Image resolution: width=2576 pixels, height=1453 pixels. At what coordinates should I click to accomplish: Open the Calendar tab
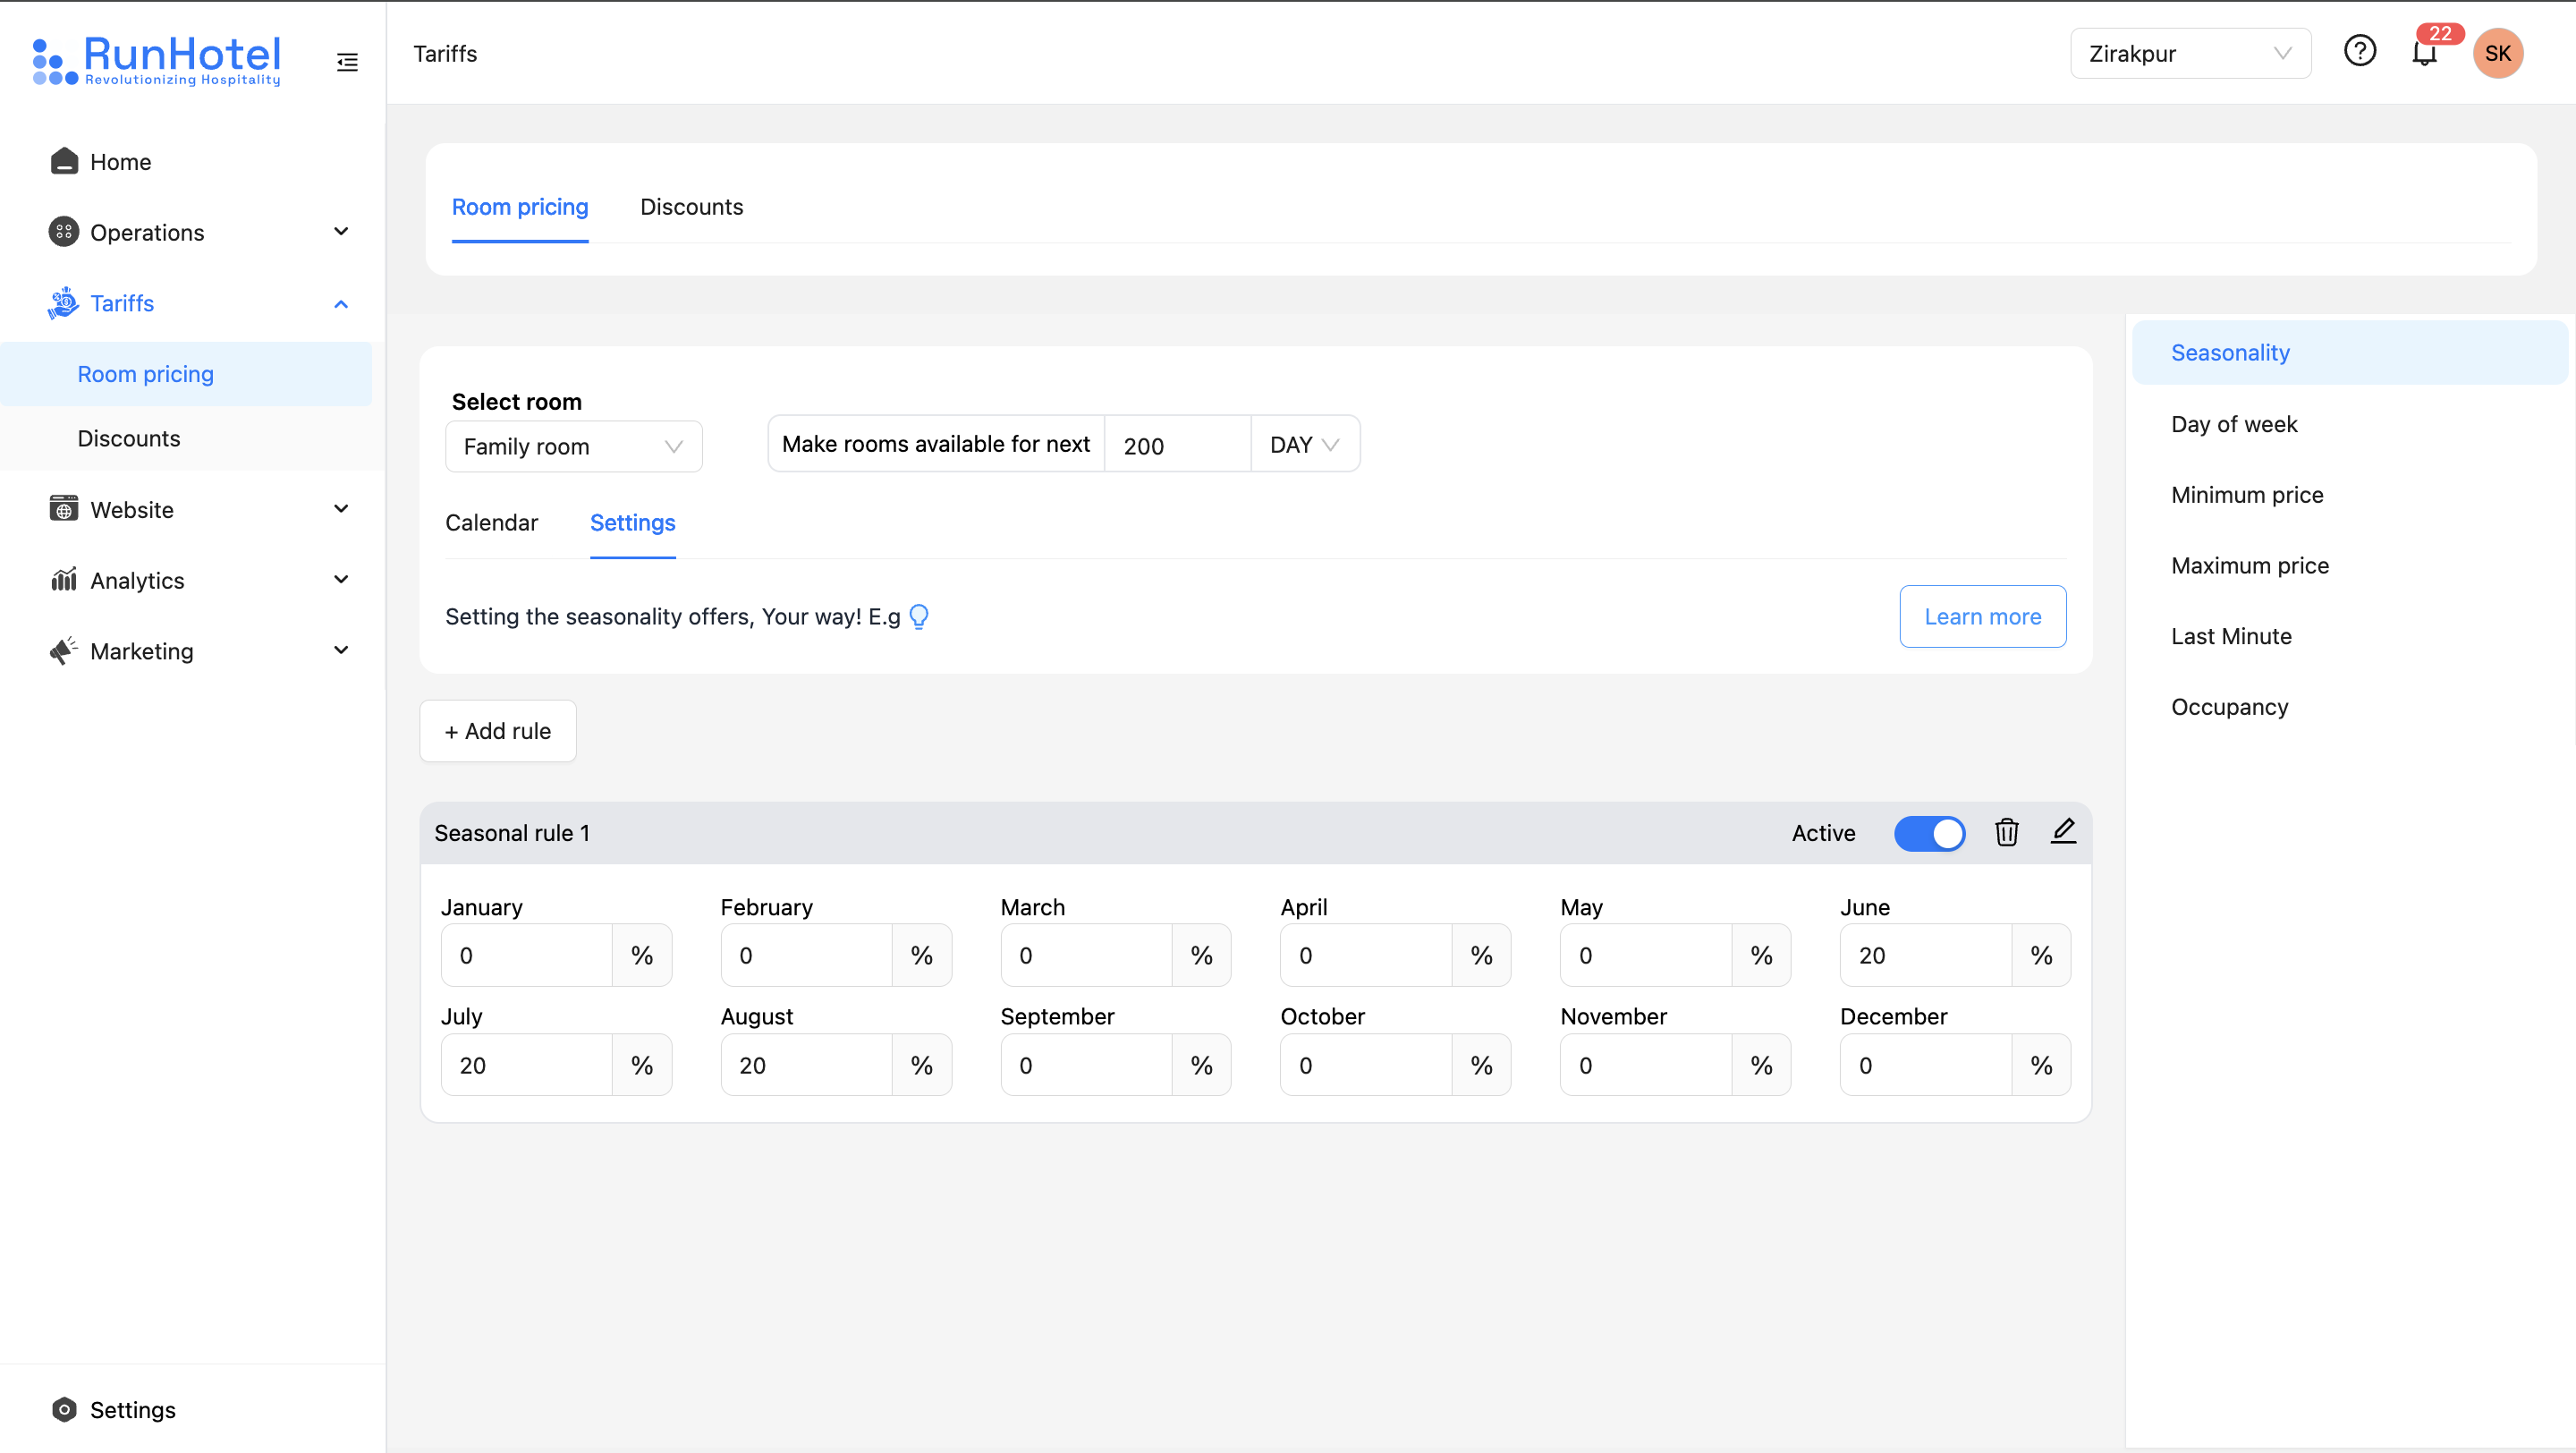tap(491, 522)
